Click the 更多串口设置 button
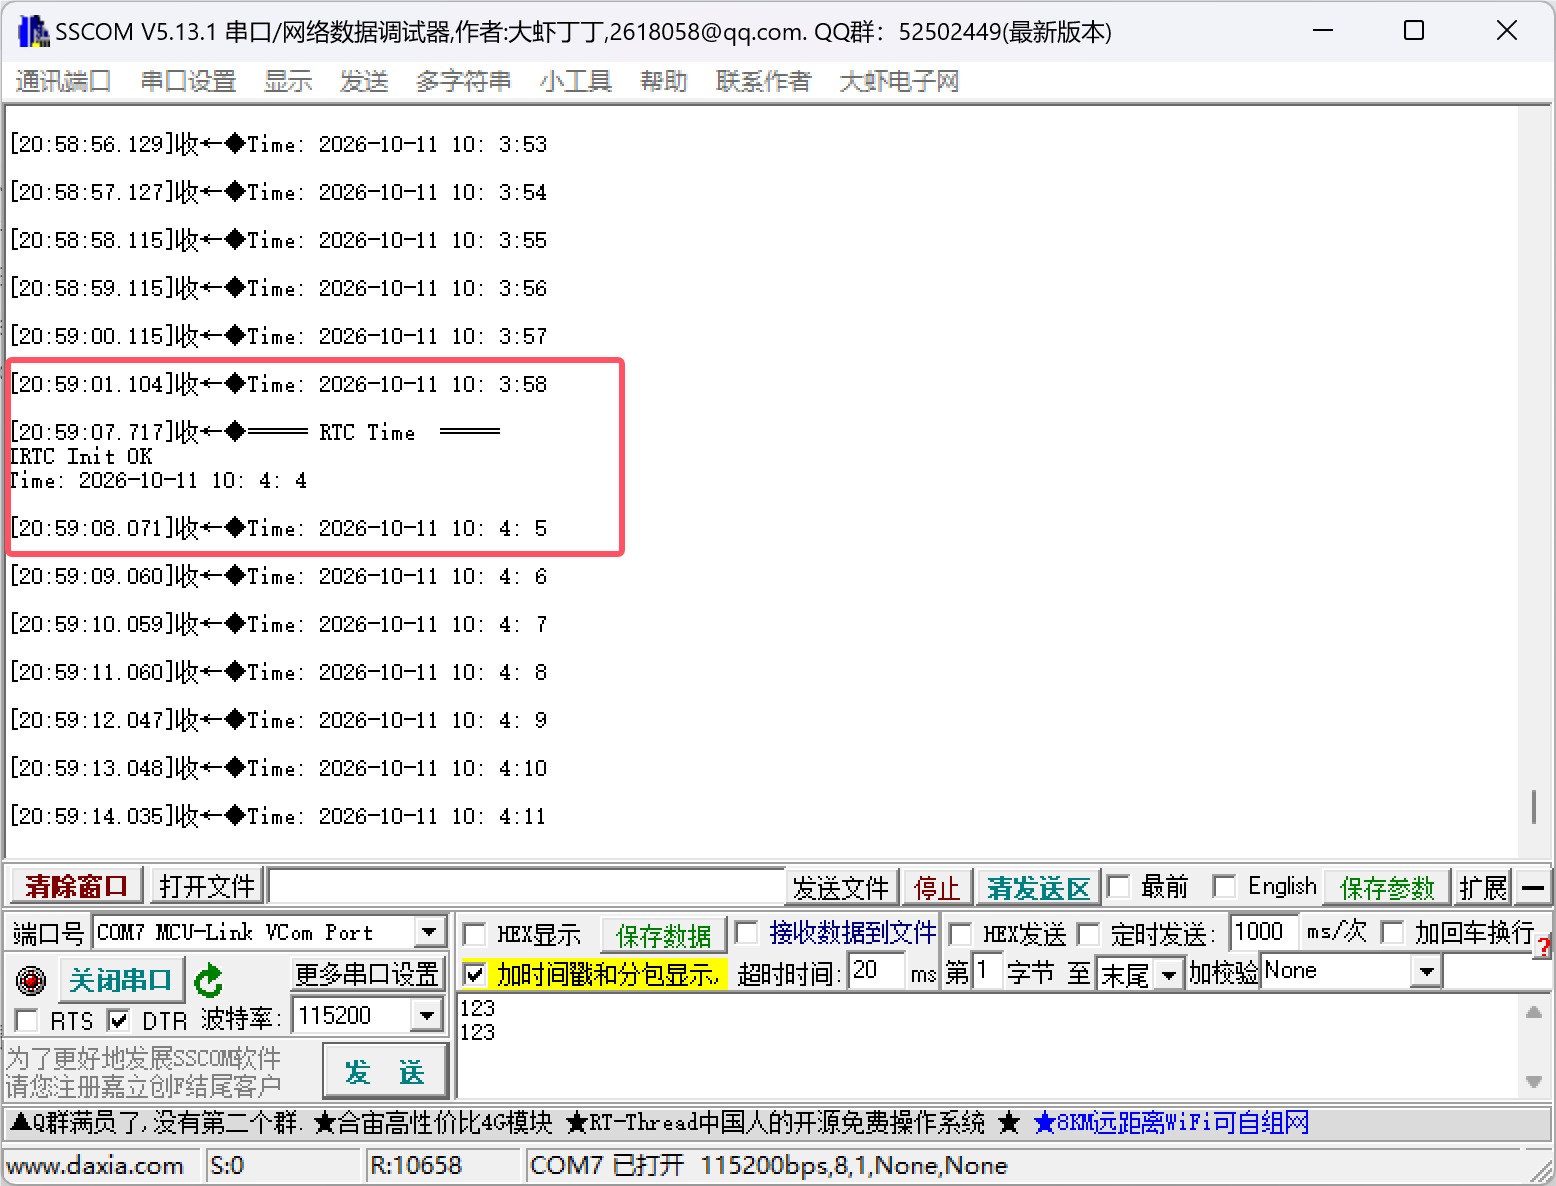The image size is (1556, 1186). click(x=367, y=973)
